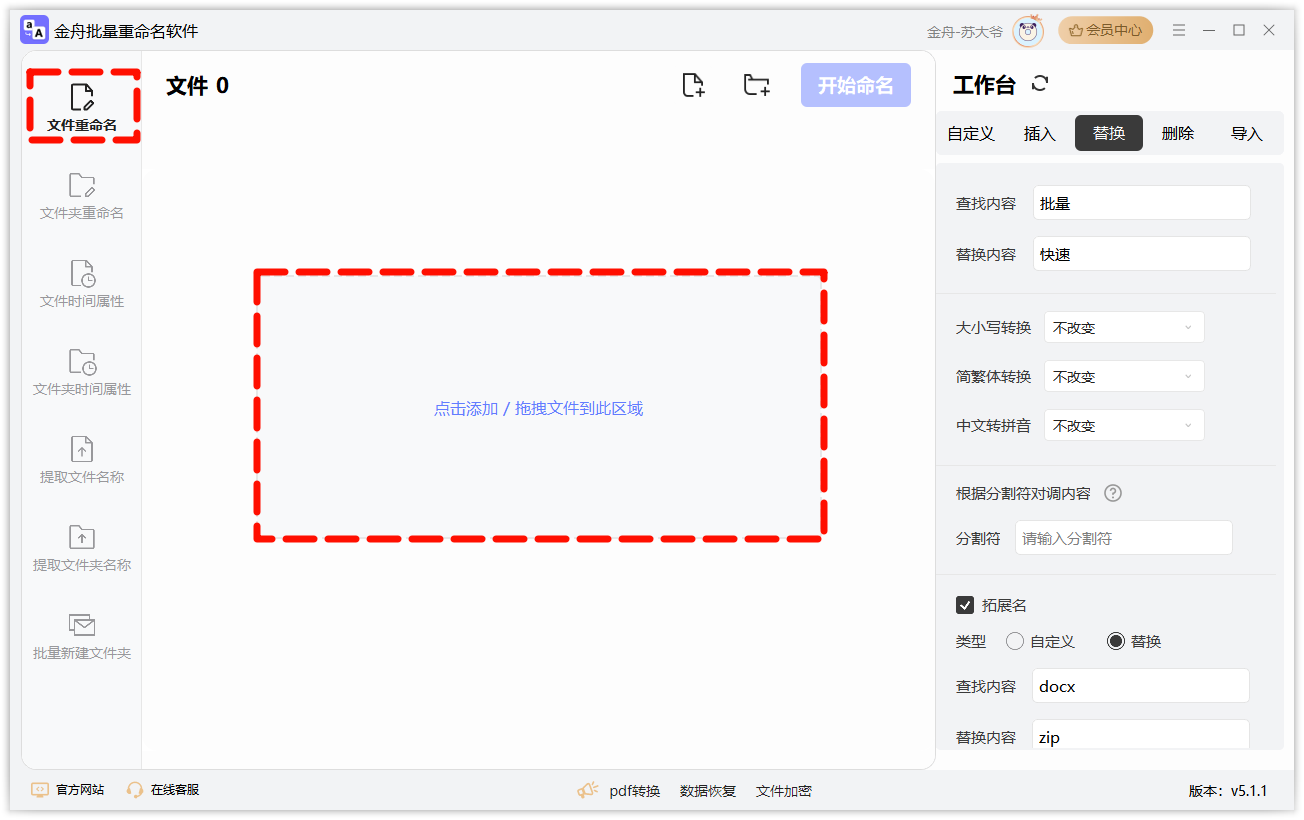Viewport: 1304px width, 820px height.
Task: Click the 替换内容 field containing zip
Action: (1141, 736)
